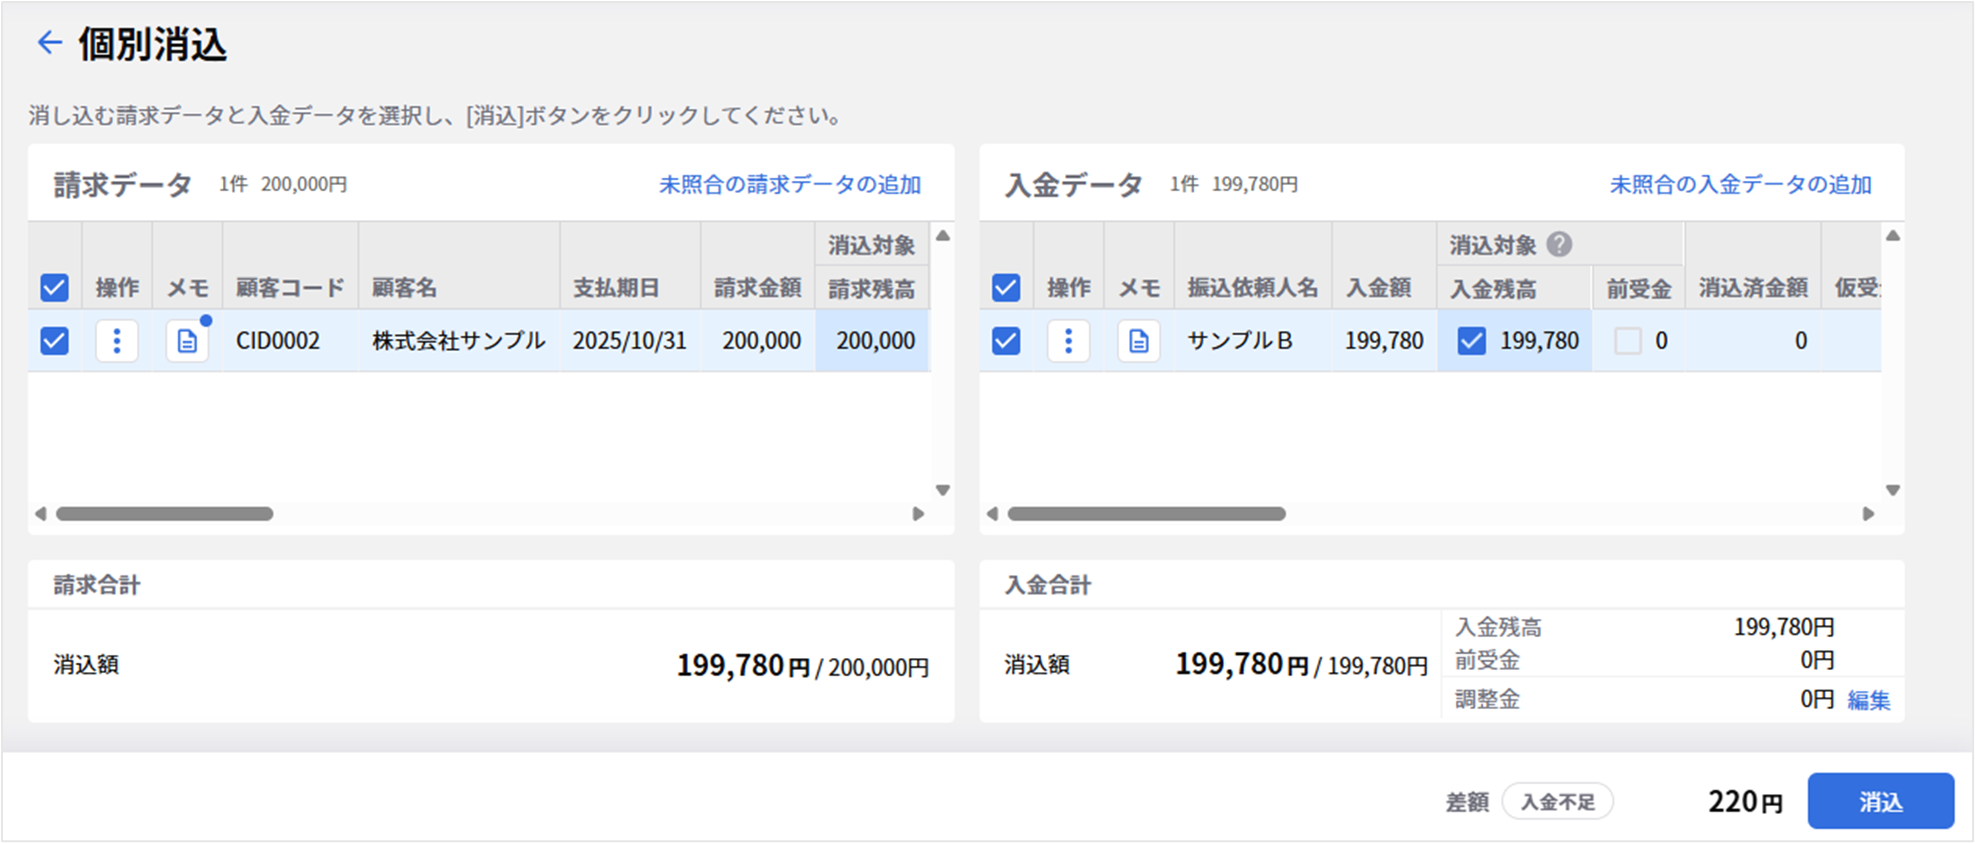Click the 未照合の入金データの追加 link

pos(1740,185)
